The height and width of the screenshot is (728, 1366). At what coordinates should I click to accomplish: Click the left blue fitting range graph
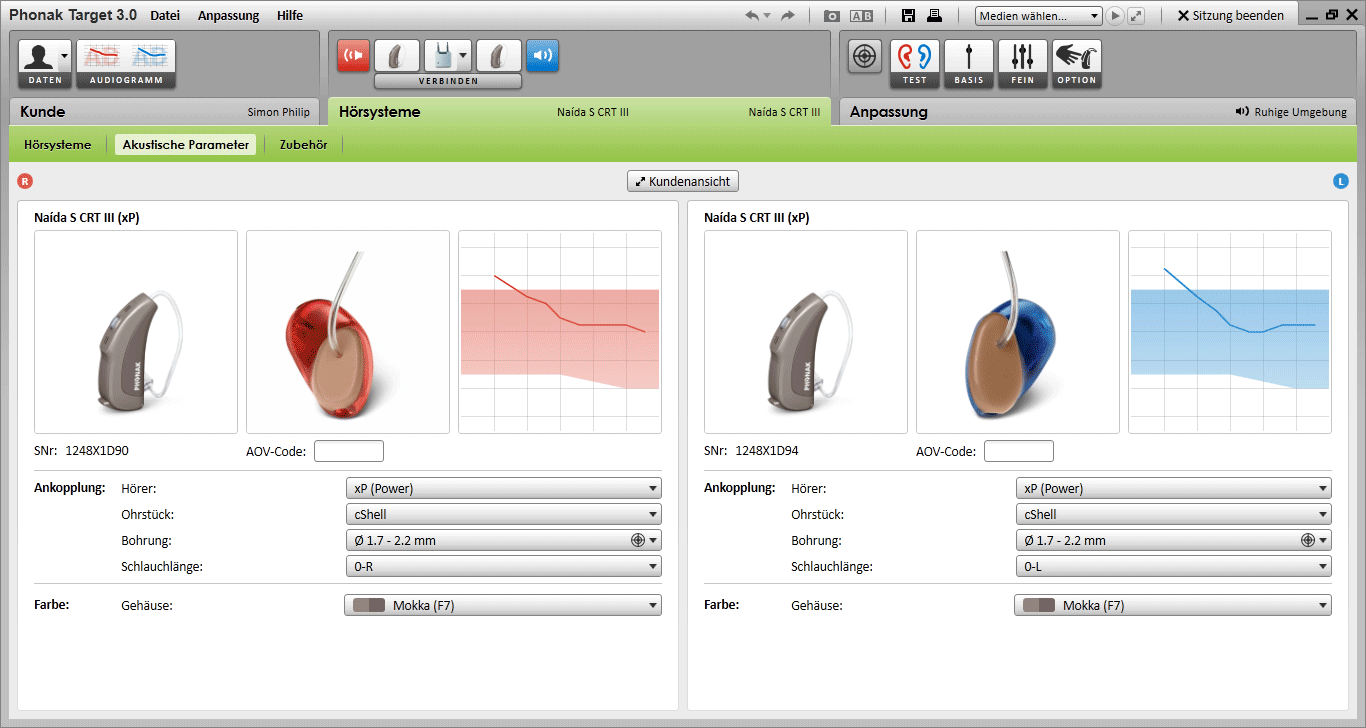point(1230,332)
